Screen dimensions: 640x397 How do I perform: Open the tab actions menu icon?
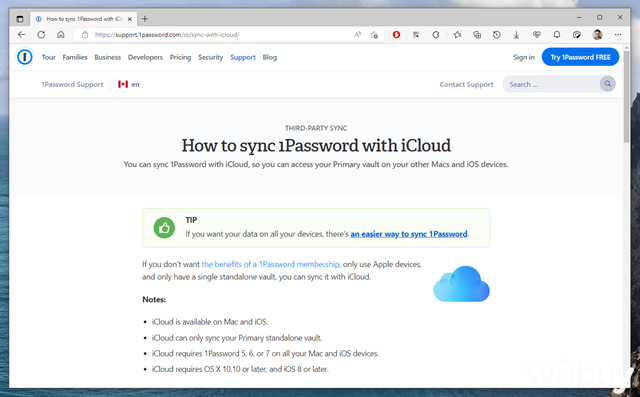20,19
